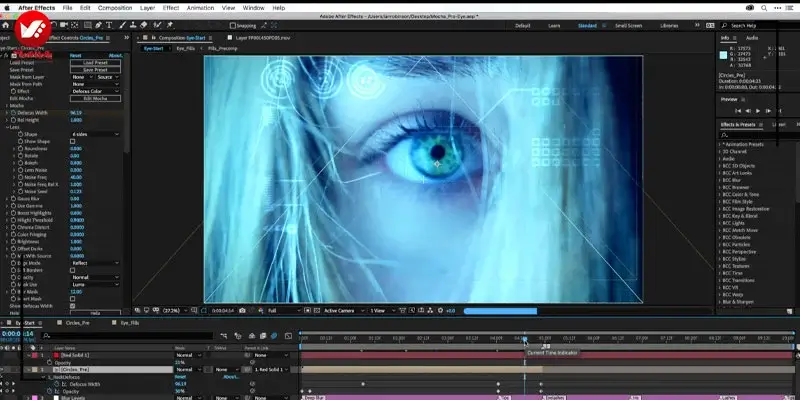The height and width of the screenshot is (400, 800).
Task: Take a snapshot with camera icon
Action: tap(242, 310)
